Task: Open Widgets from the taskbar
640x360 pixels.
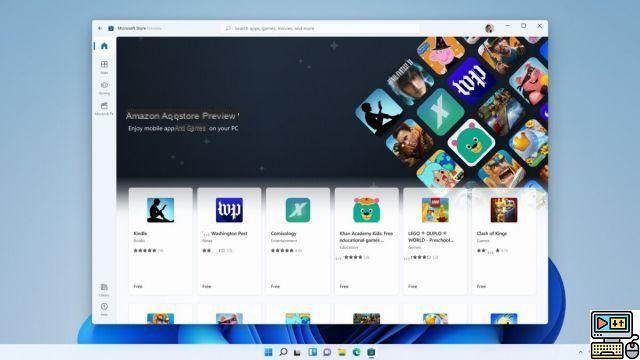Action: point(312,352)
